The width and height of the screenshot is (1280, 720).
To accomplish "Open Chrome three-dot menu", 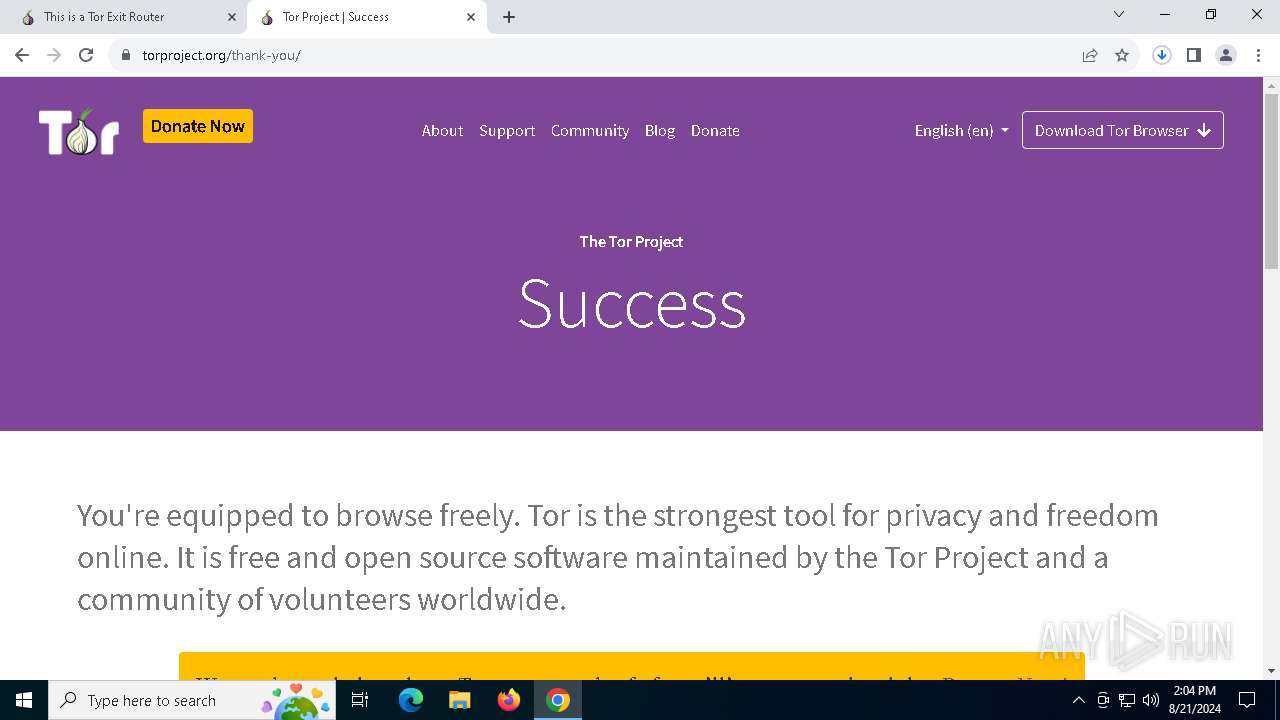I will (1258, 55).
